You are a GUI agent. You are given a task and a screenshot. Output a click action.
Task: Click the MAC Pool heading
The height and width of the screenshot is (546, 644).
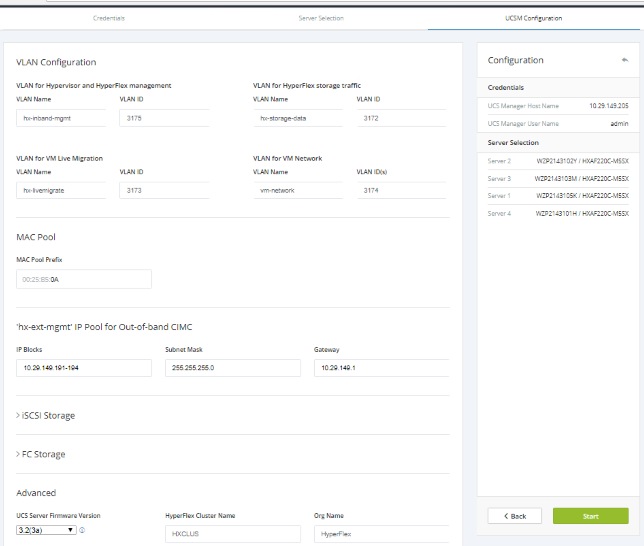pyautogui.click(x=36, y=237)
